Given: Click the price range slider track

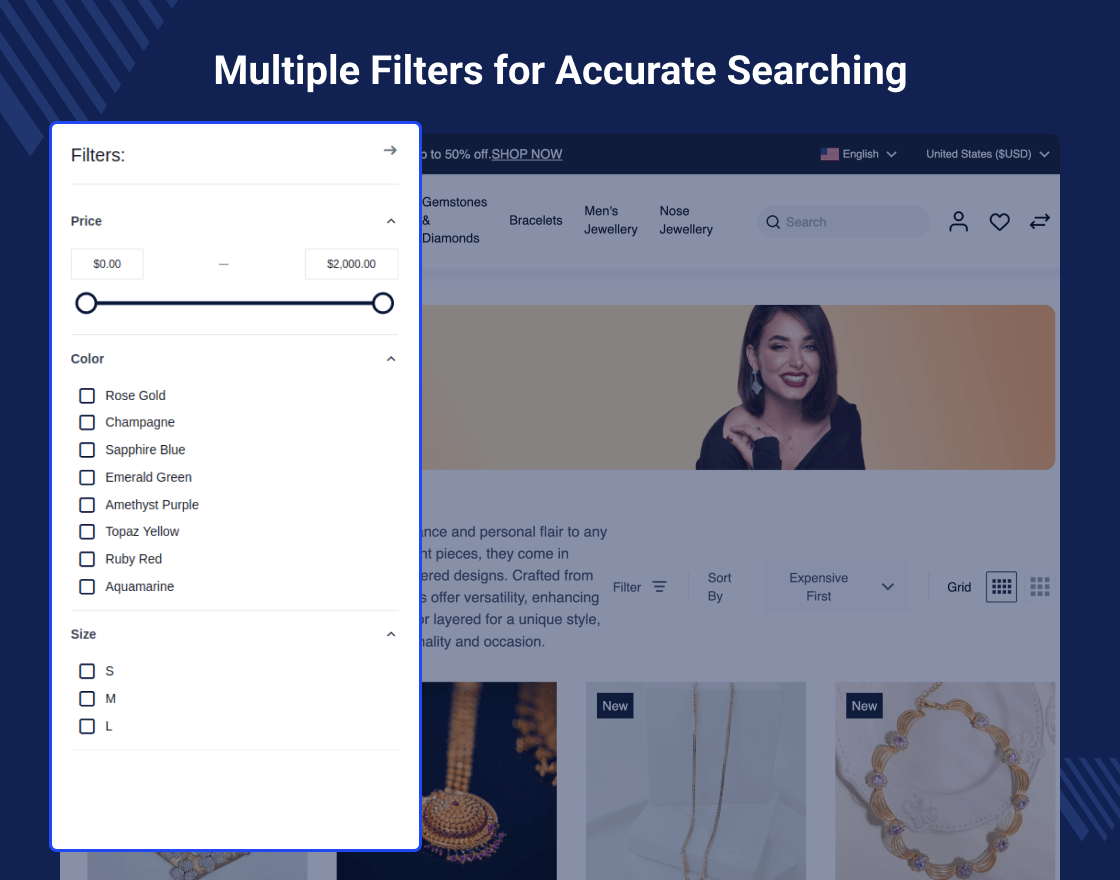Looking at the screenshot, I should [x=234, y=303].
